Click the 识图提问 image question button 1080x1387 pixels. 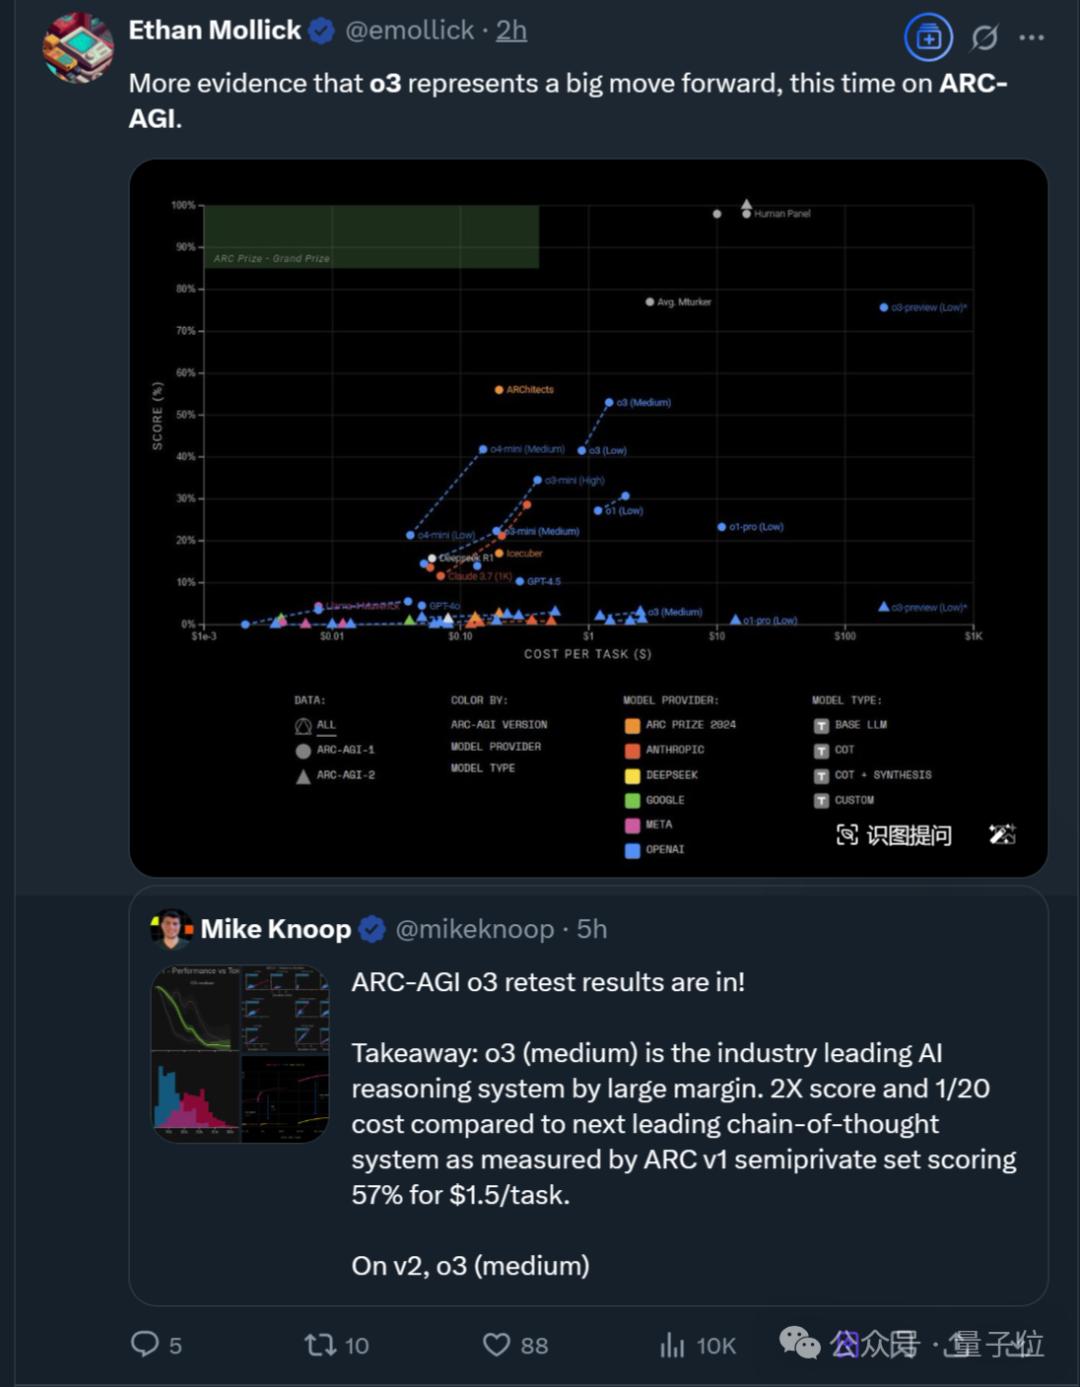(x=894, y=835)
